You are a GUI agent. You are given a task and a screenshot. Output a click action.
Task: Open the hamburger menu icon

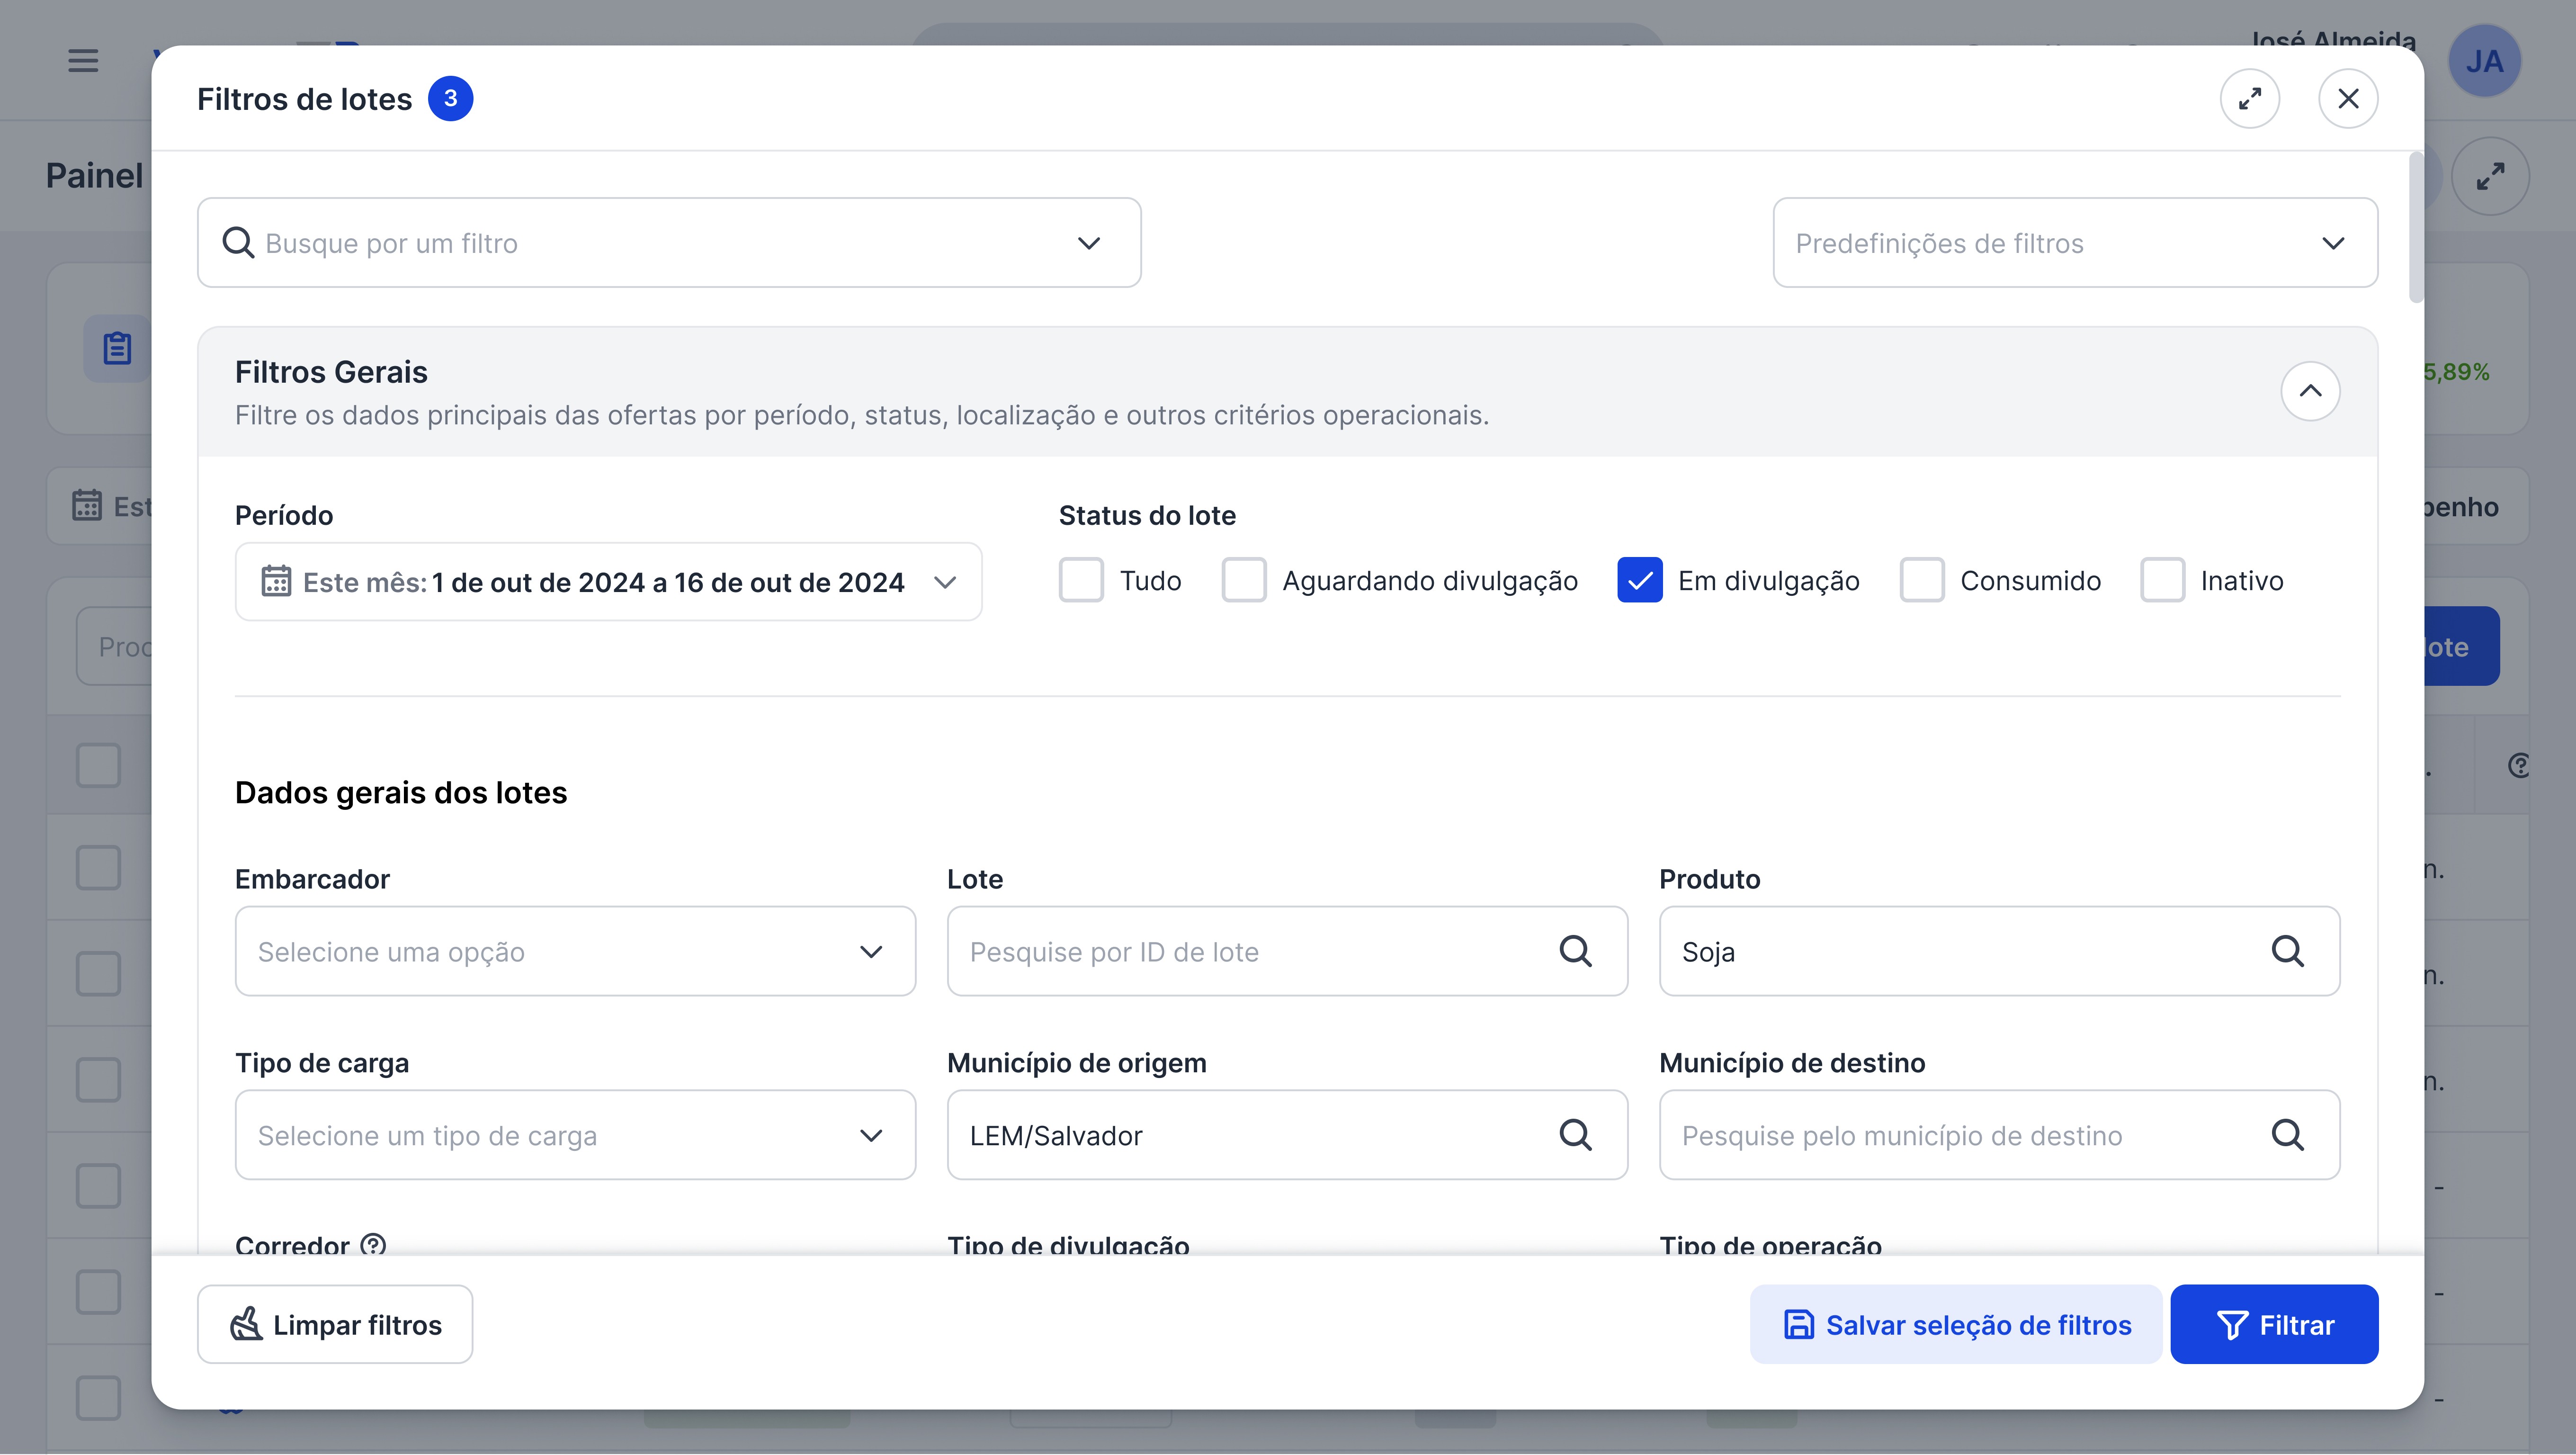(83, 61)
